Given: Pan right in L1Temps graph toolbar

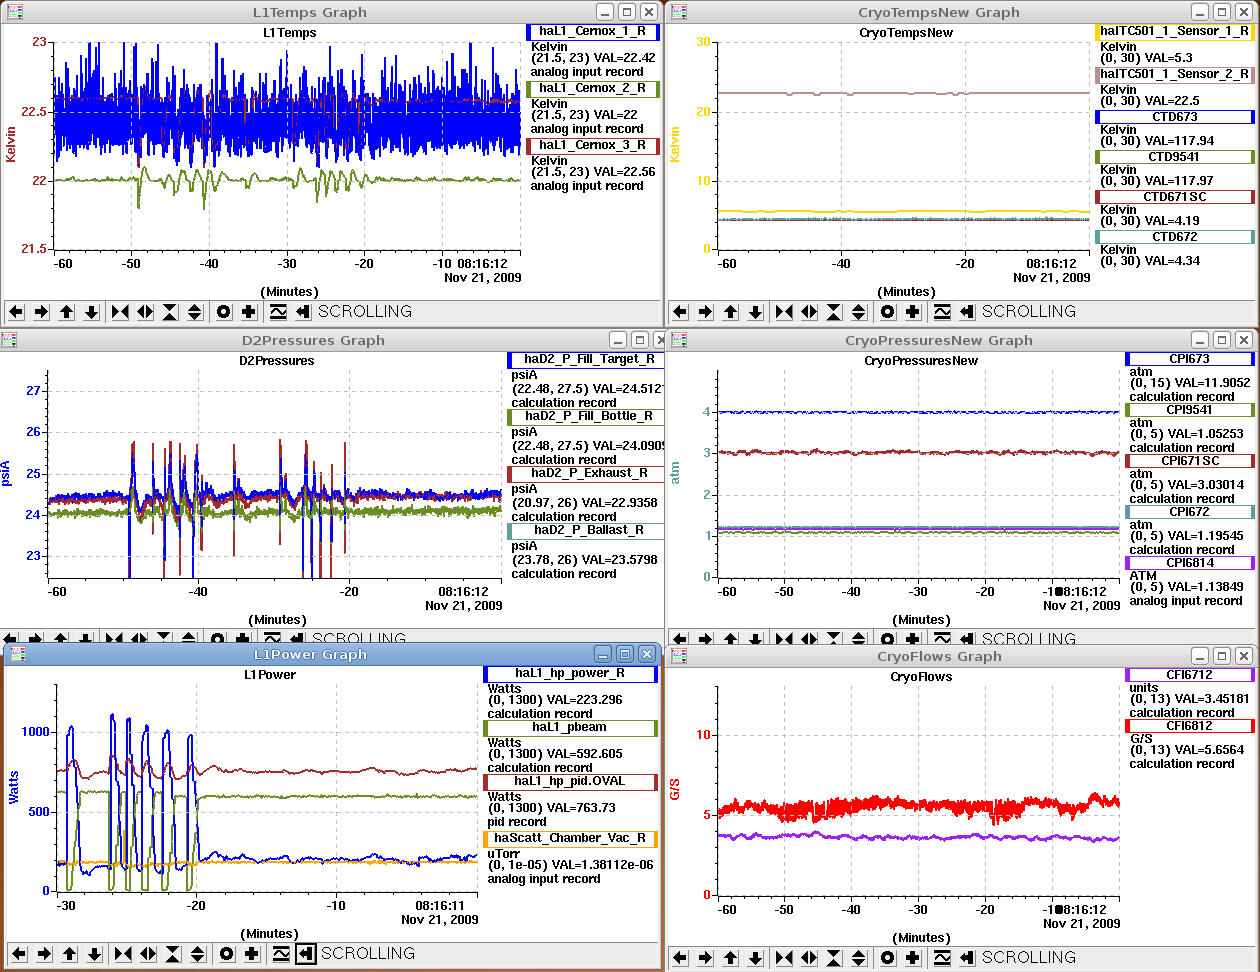Looking at the screenshot, I should (x=42, y=312).
